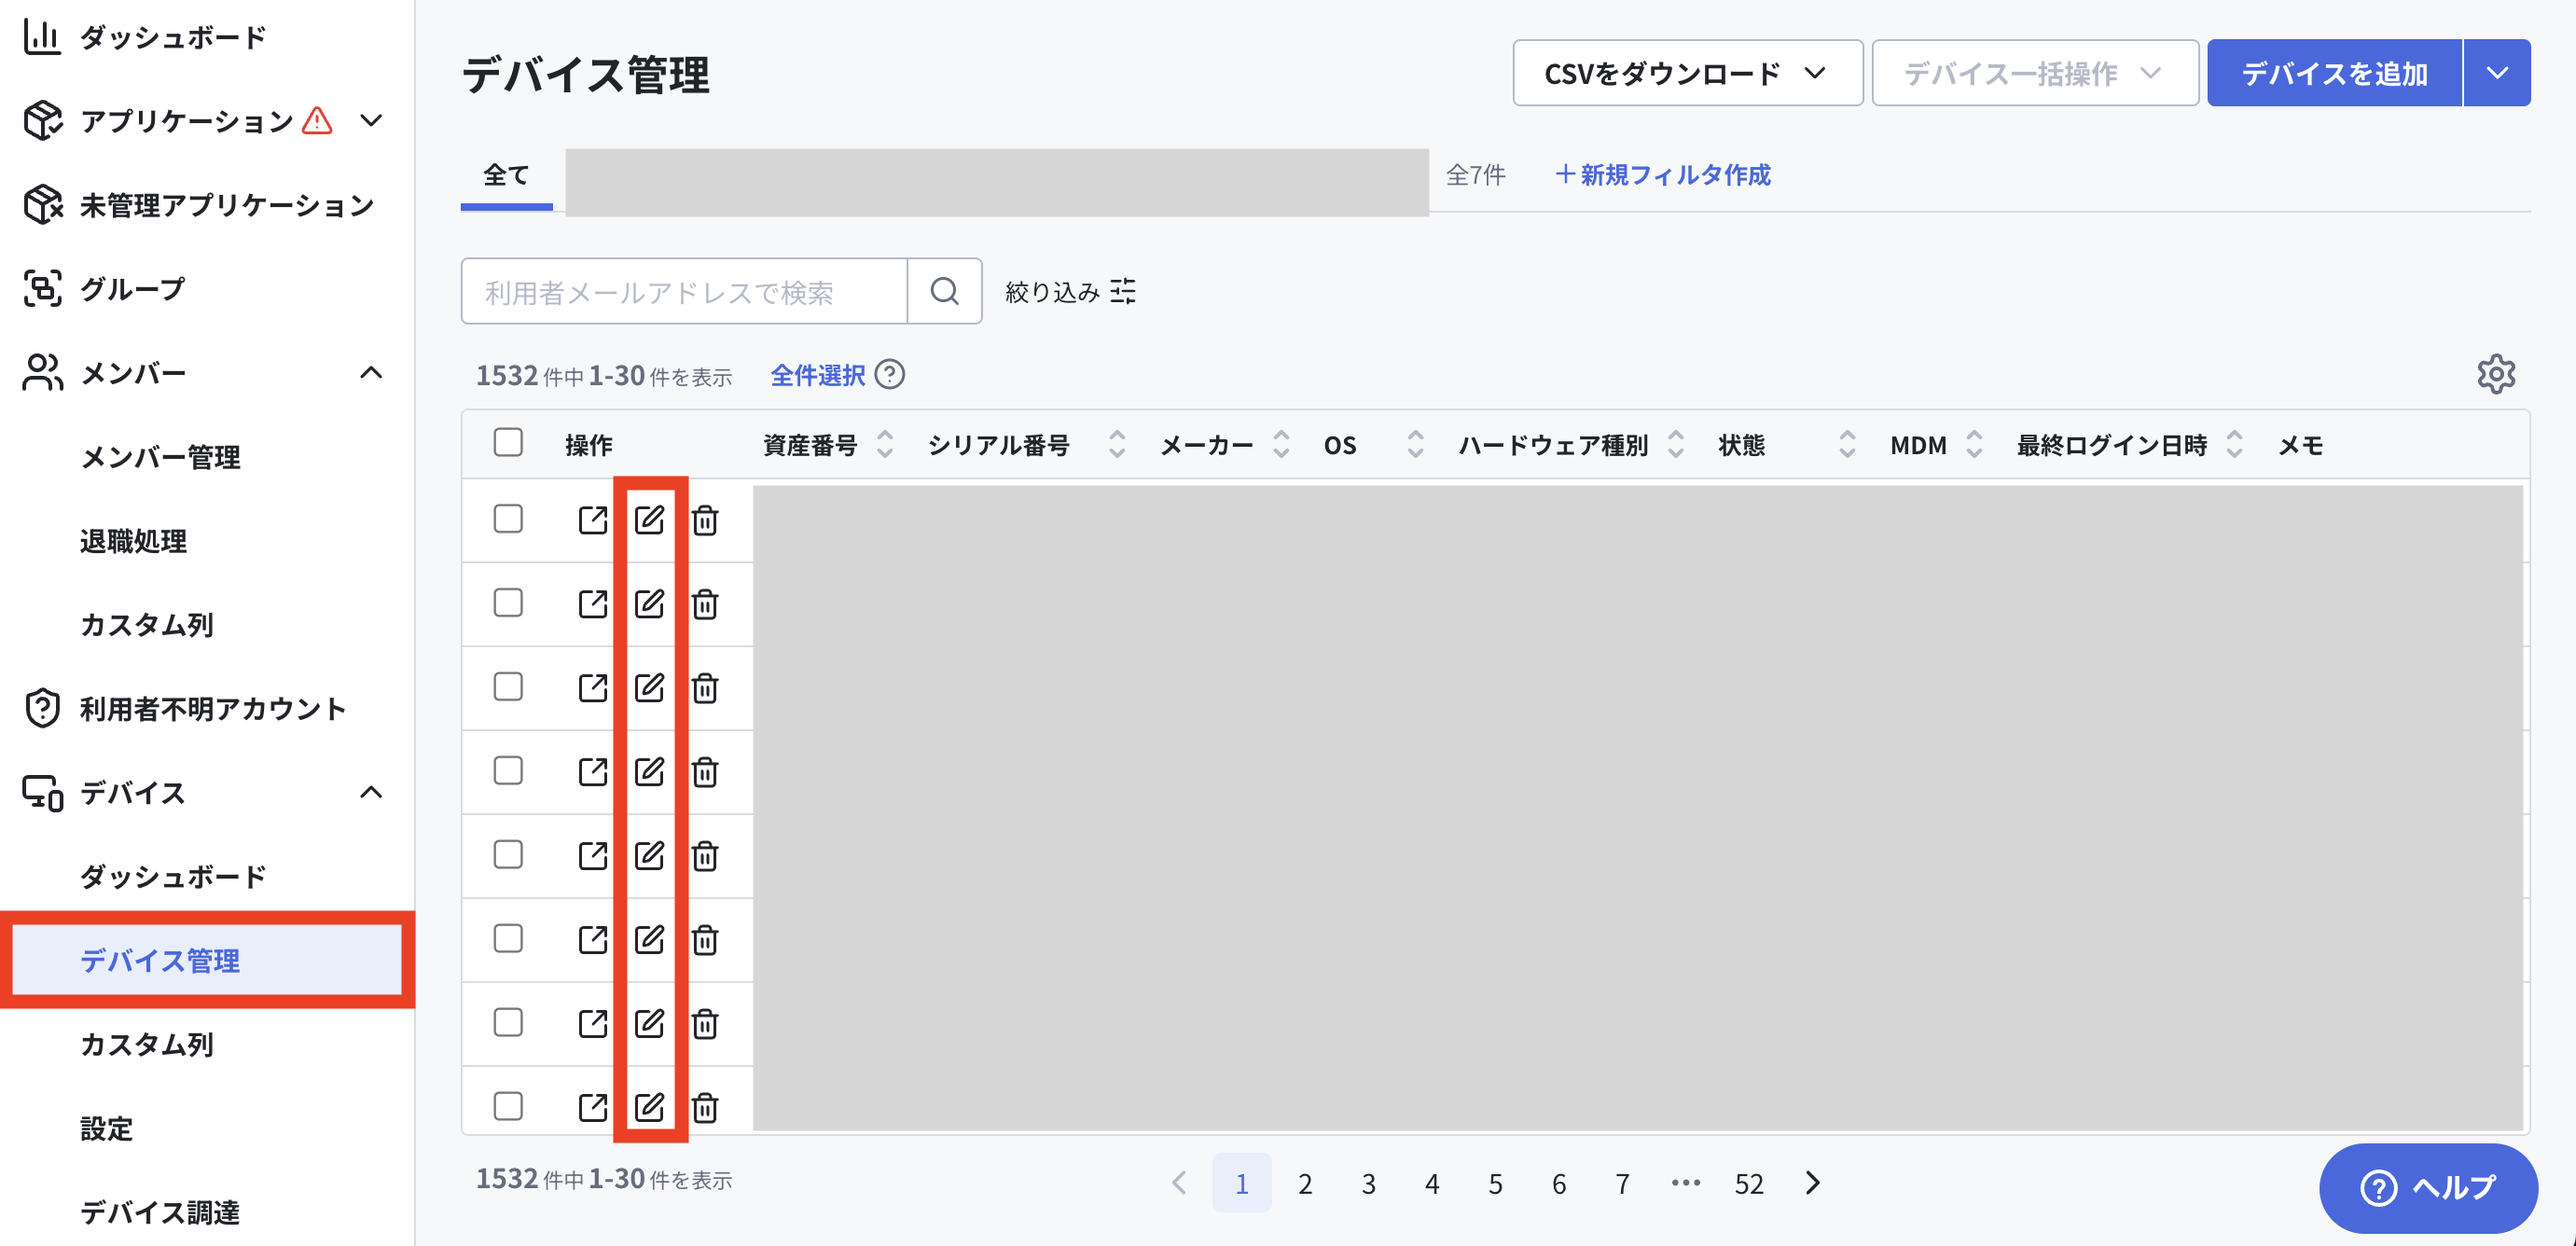Delete the device in fourth row
The width and height of the screenshot is (2576, 1246).
coord(705,771)
